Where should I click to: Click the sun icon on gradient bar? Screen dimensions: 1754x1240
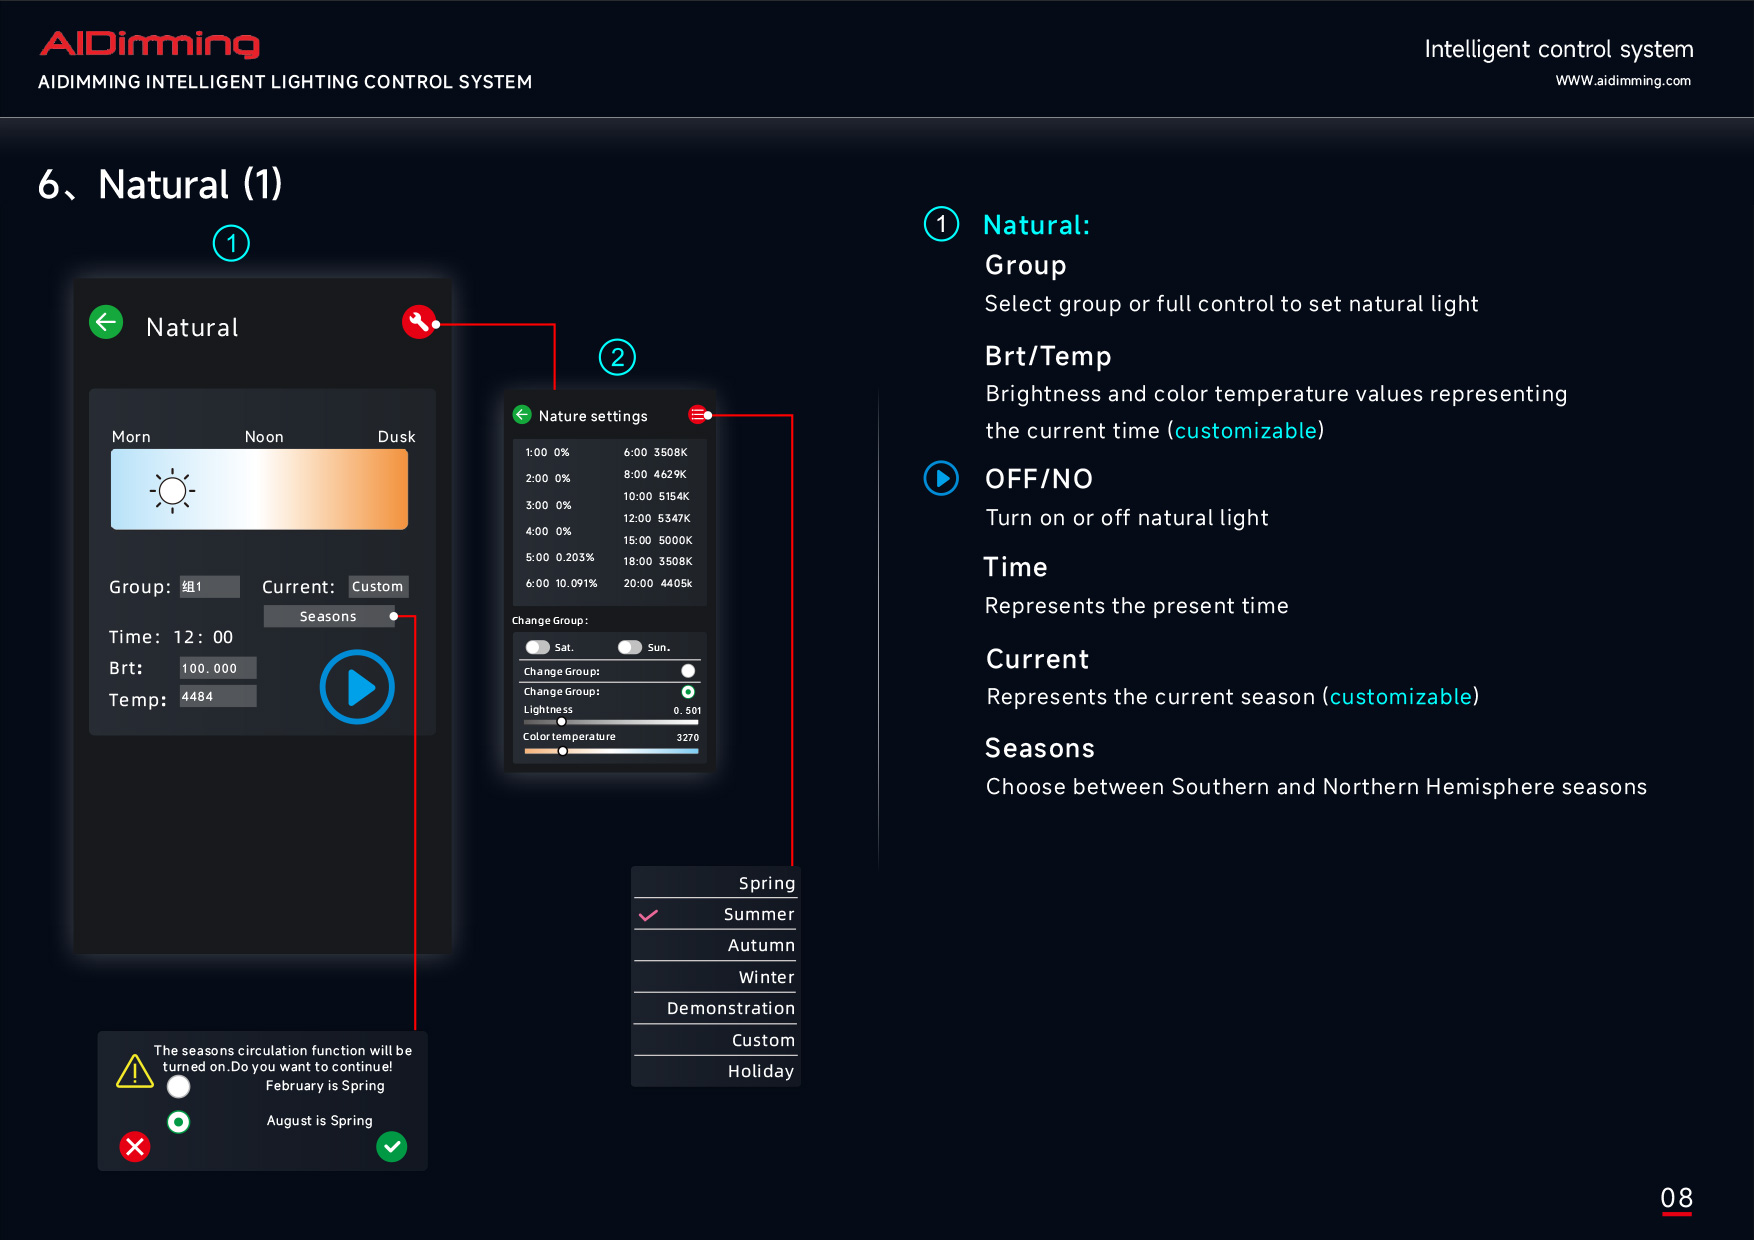[x=172, y=490]
